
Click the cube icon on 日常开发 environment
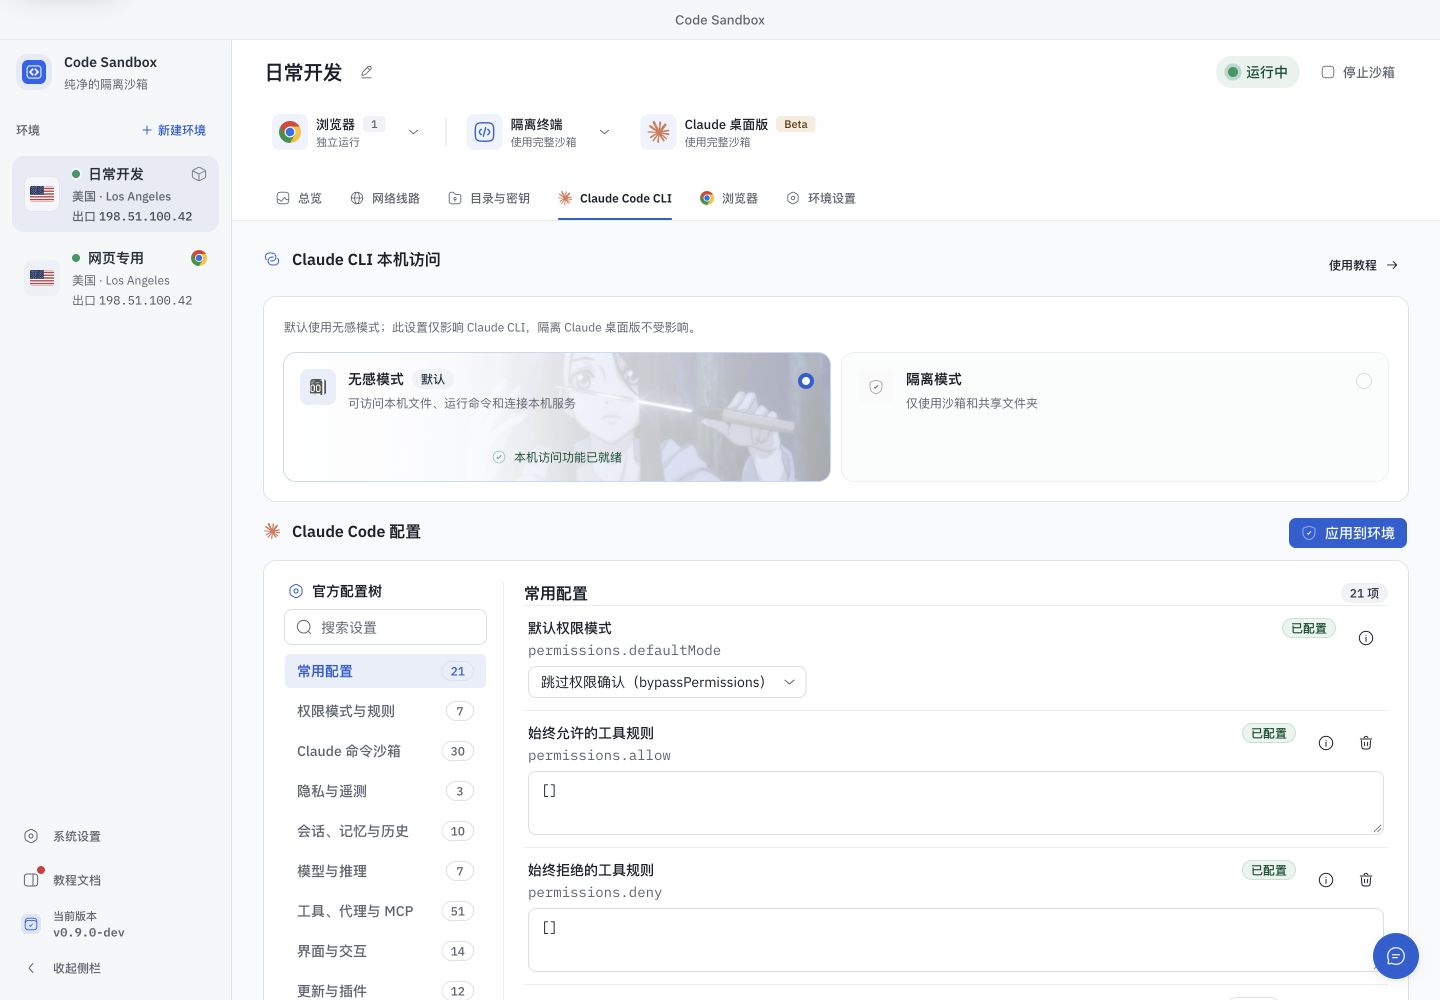pos(199,174)
